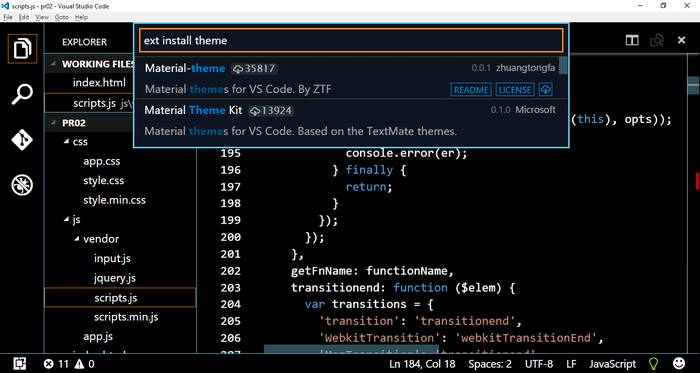Open index.html in working files

pos(99,83)
